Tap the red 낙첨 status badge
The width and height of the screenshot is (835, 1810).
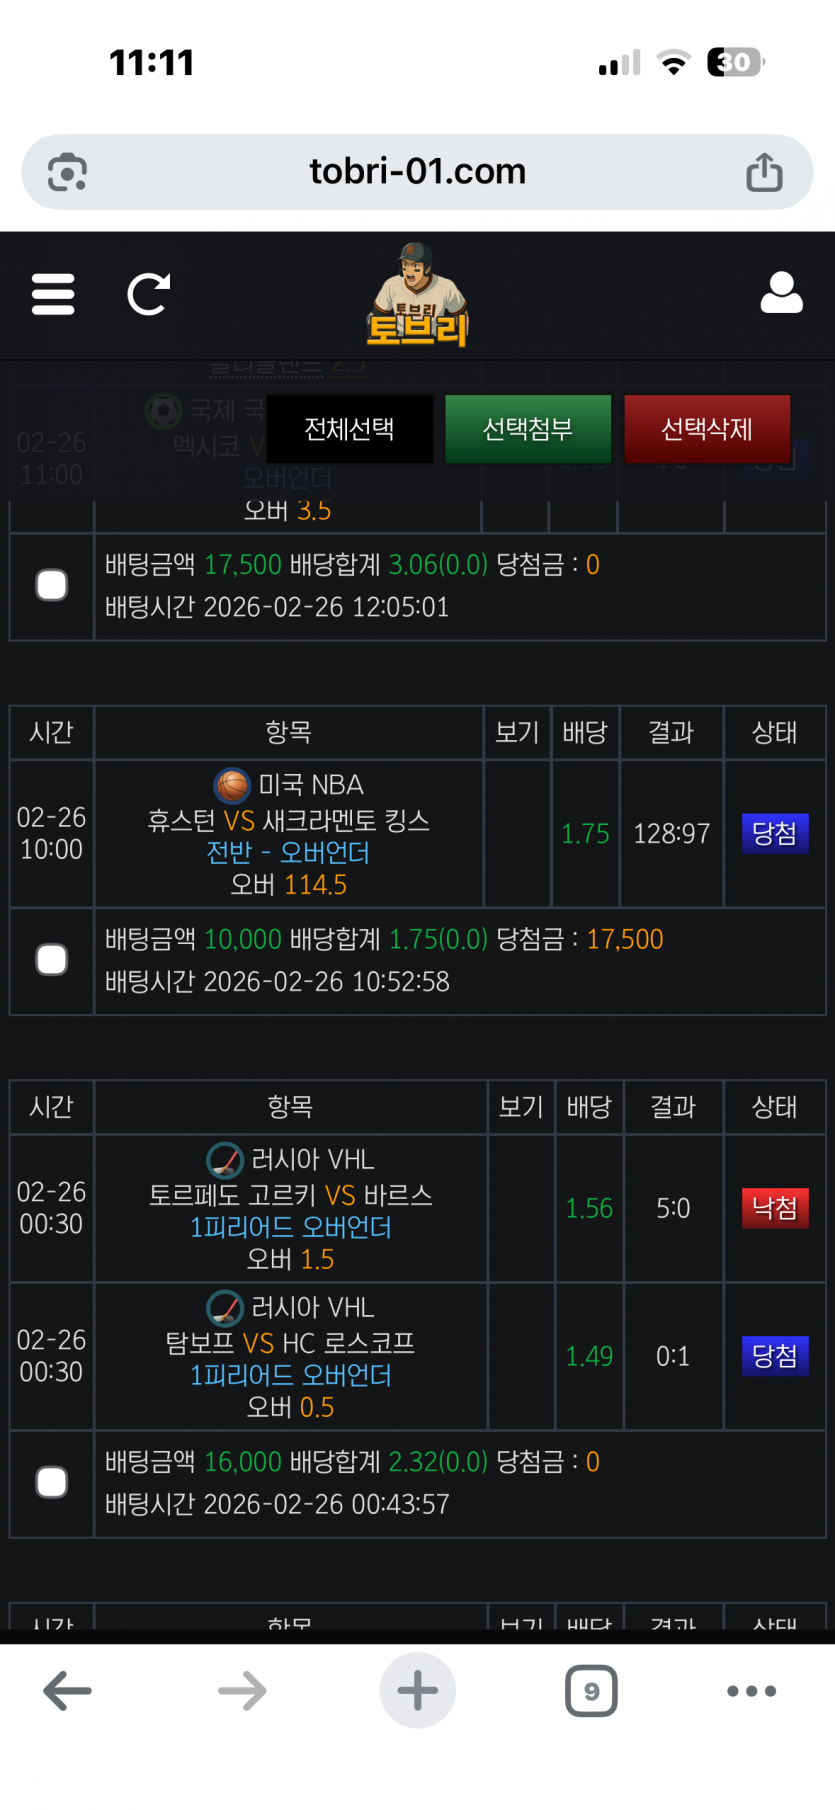(x=775, y=1208)
